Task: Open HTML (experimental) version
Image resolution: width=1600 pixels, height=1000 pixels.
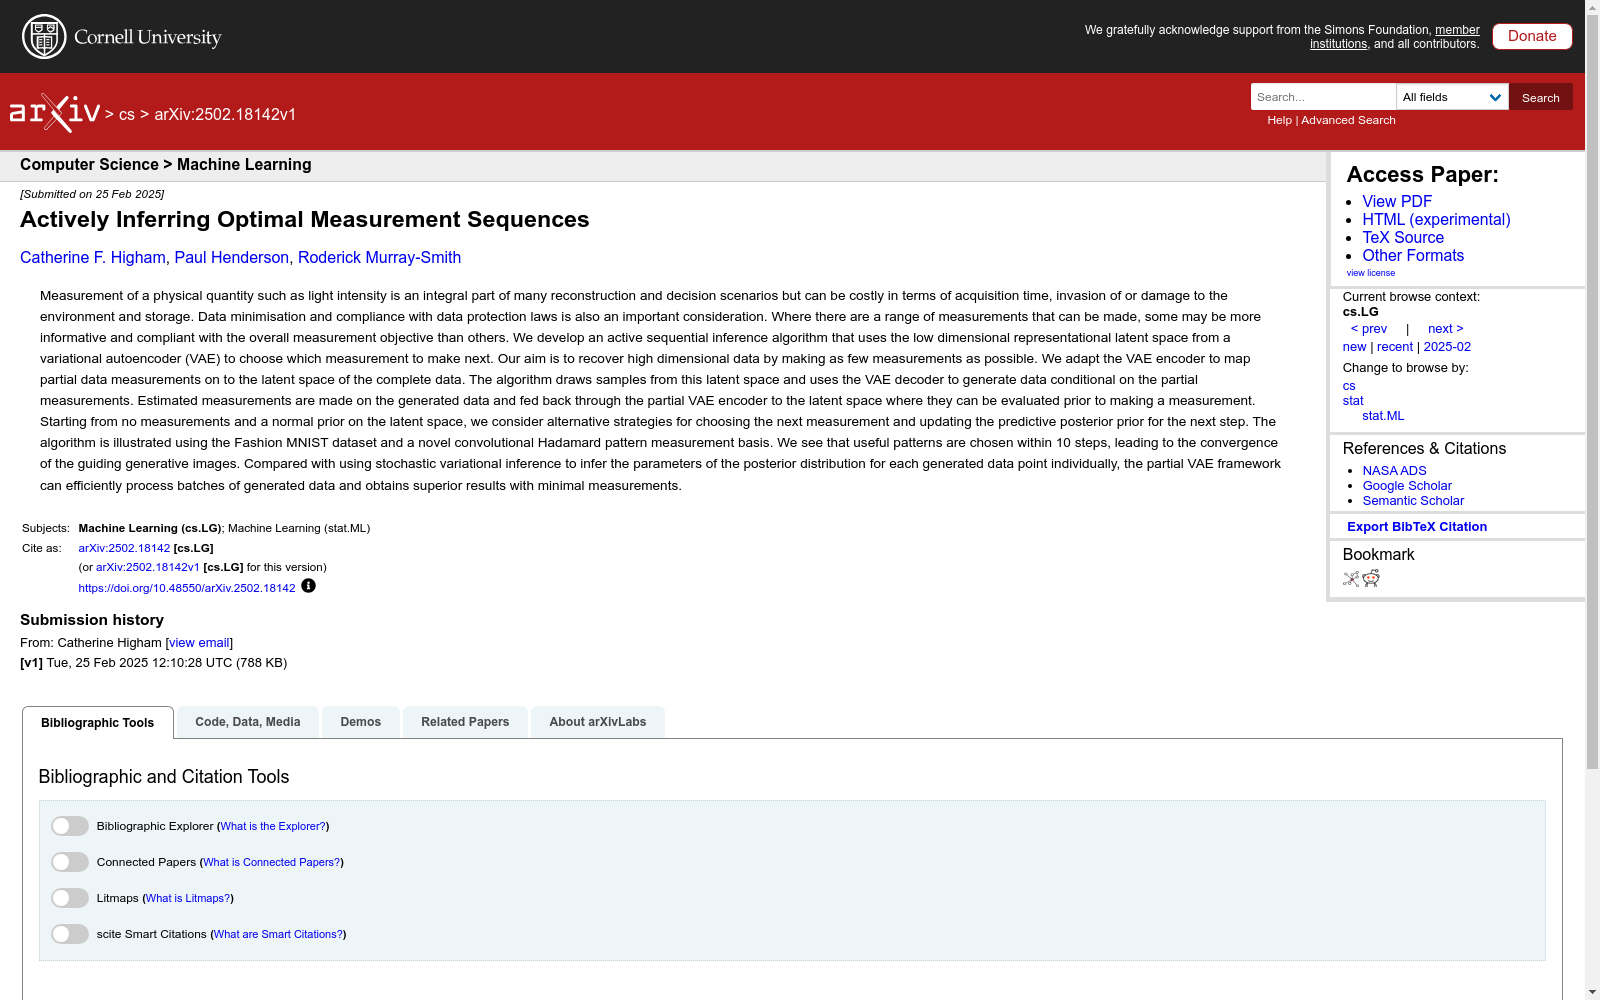Action: [x=1436, y=219]
